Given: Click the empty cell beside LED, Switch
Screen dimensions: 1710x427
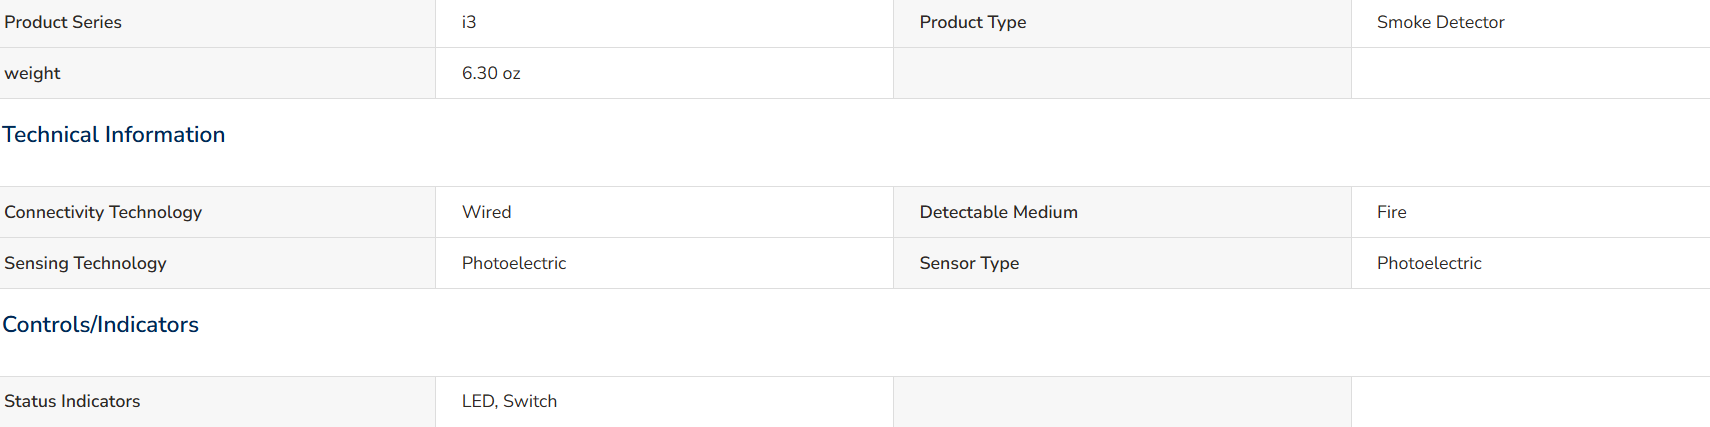Looking at the screenshot, I should pos(1122,402).
